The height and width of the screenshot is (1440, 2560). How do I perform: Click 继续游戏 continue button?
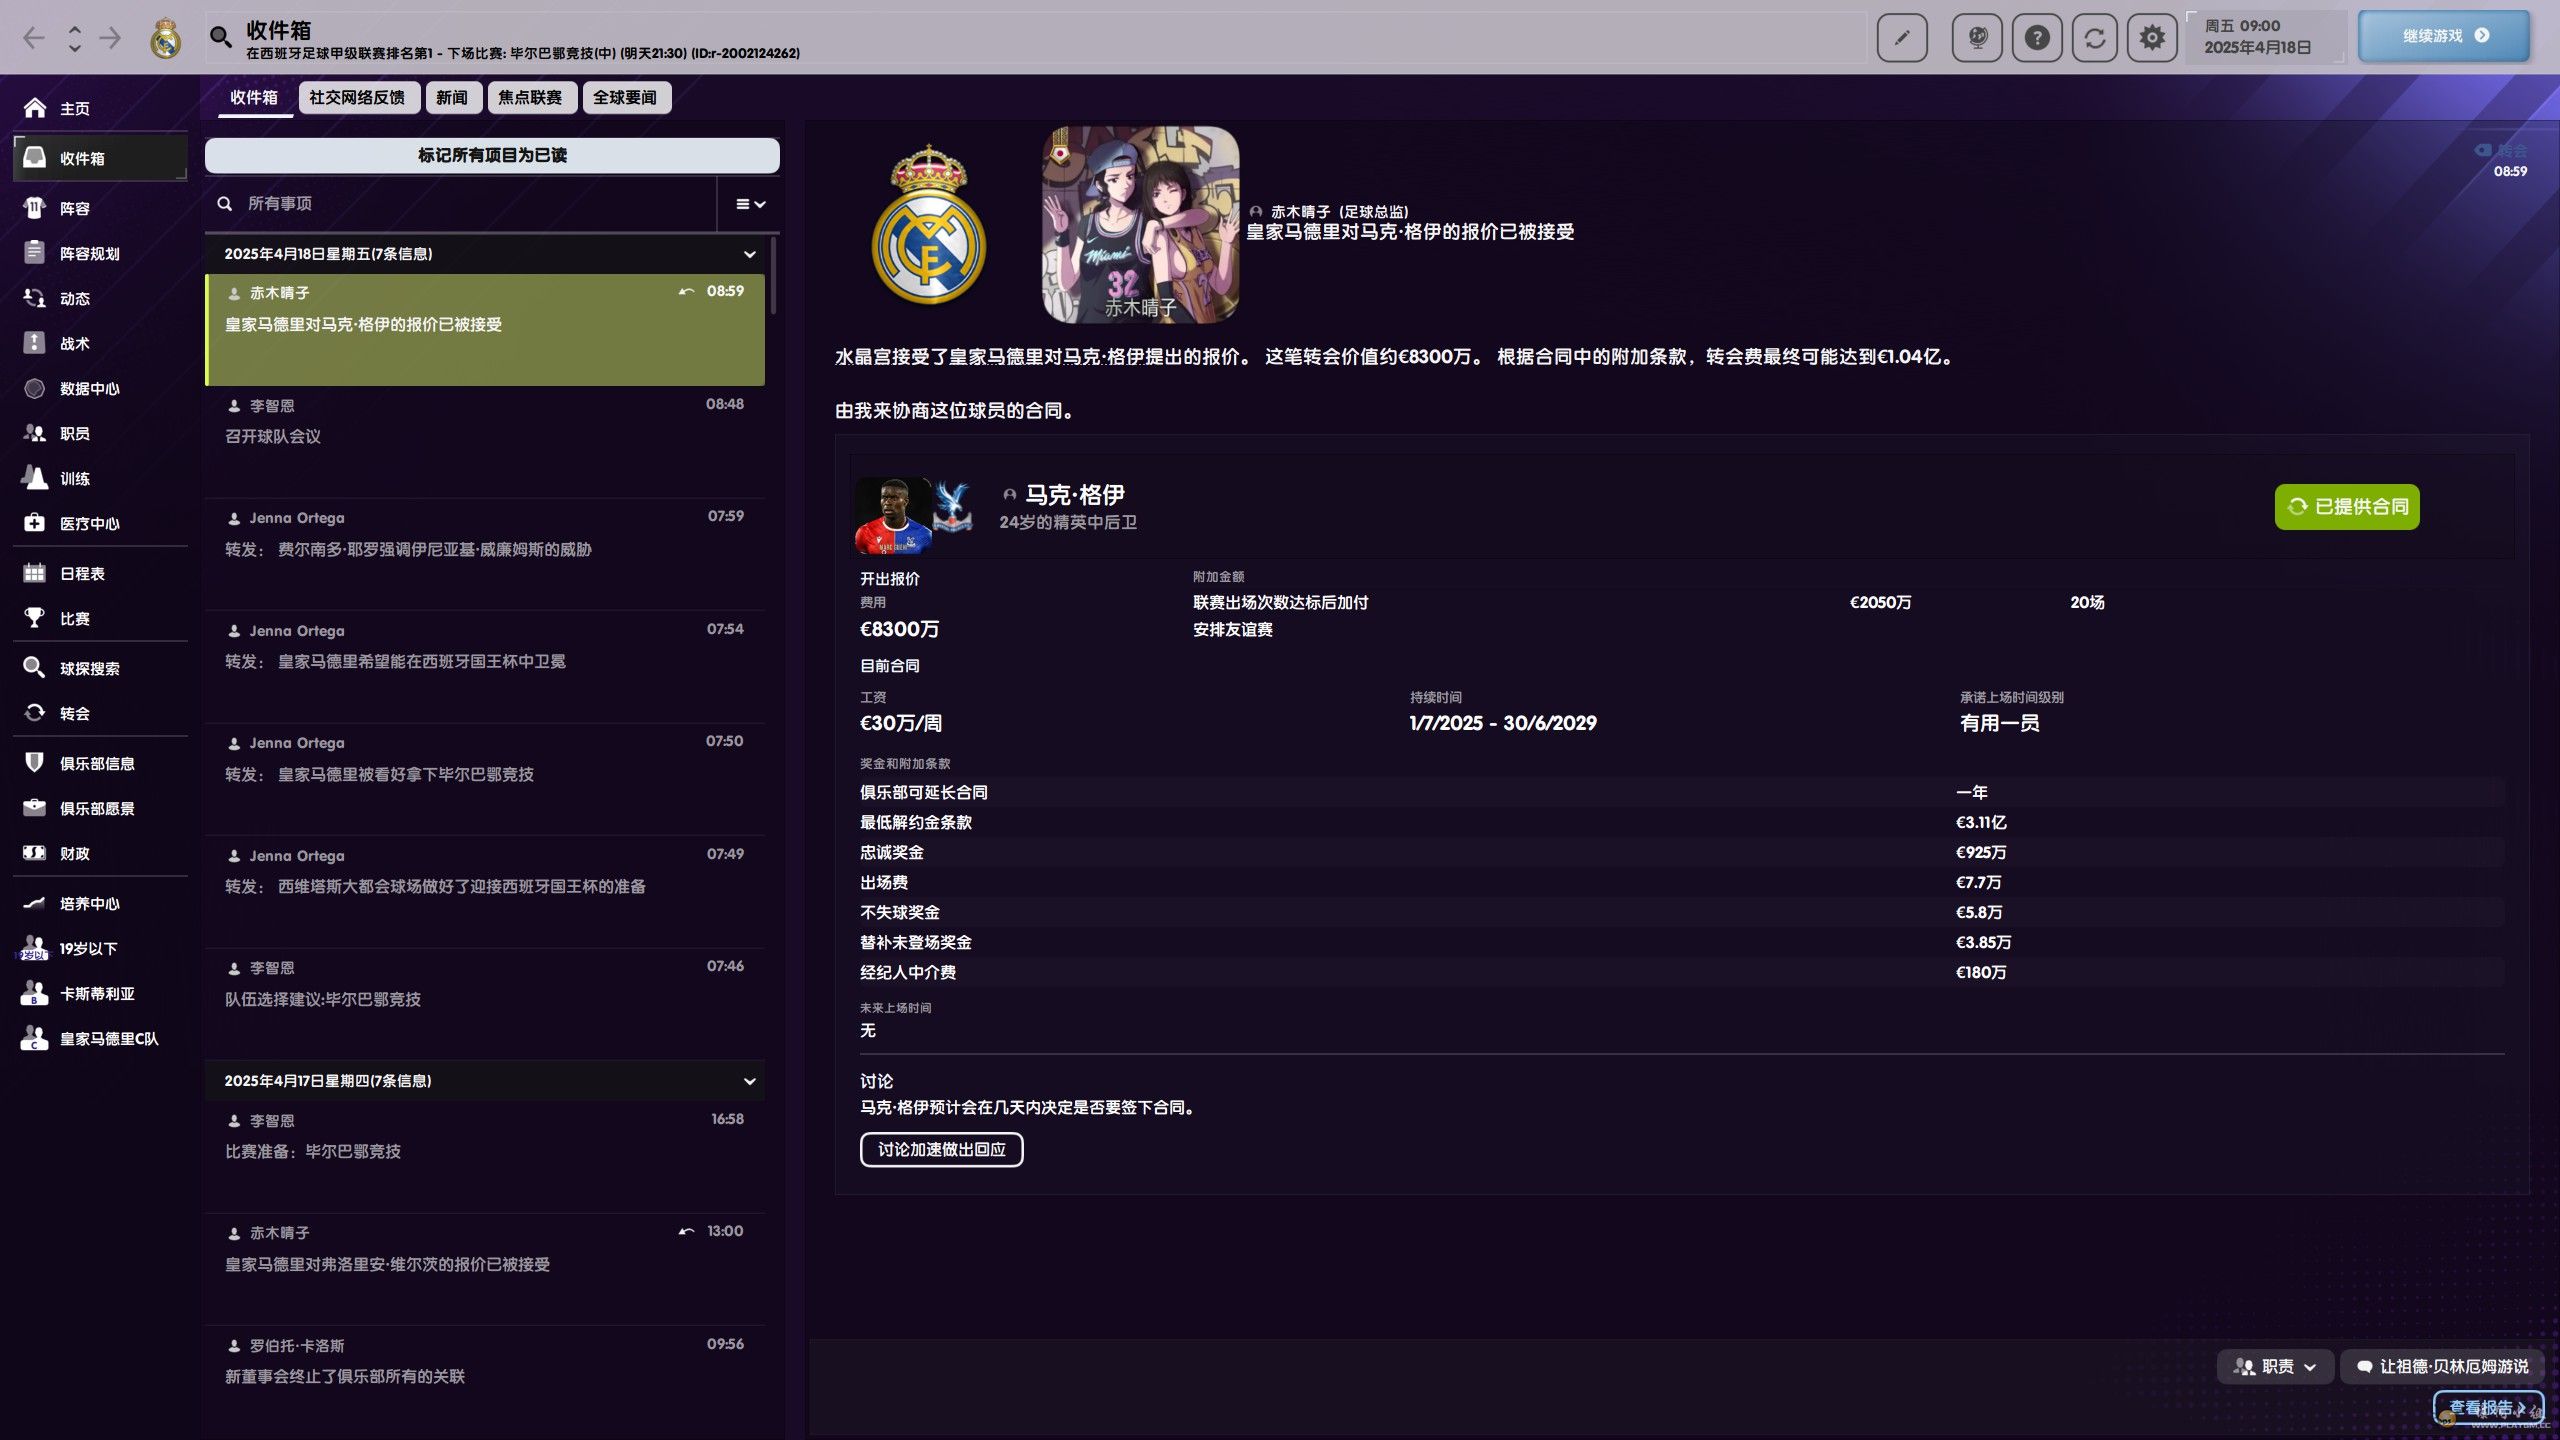click(2444, 36)
